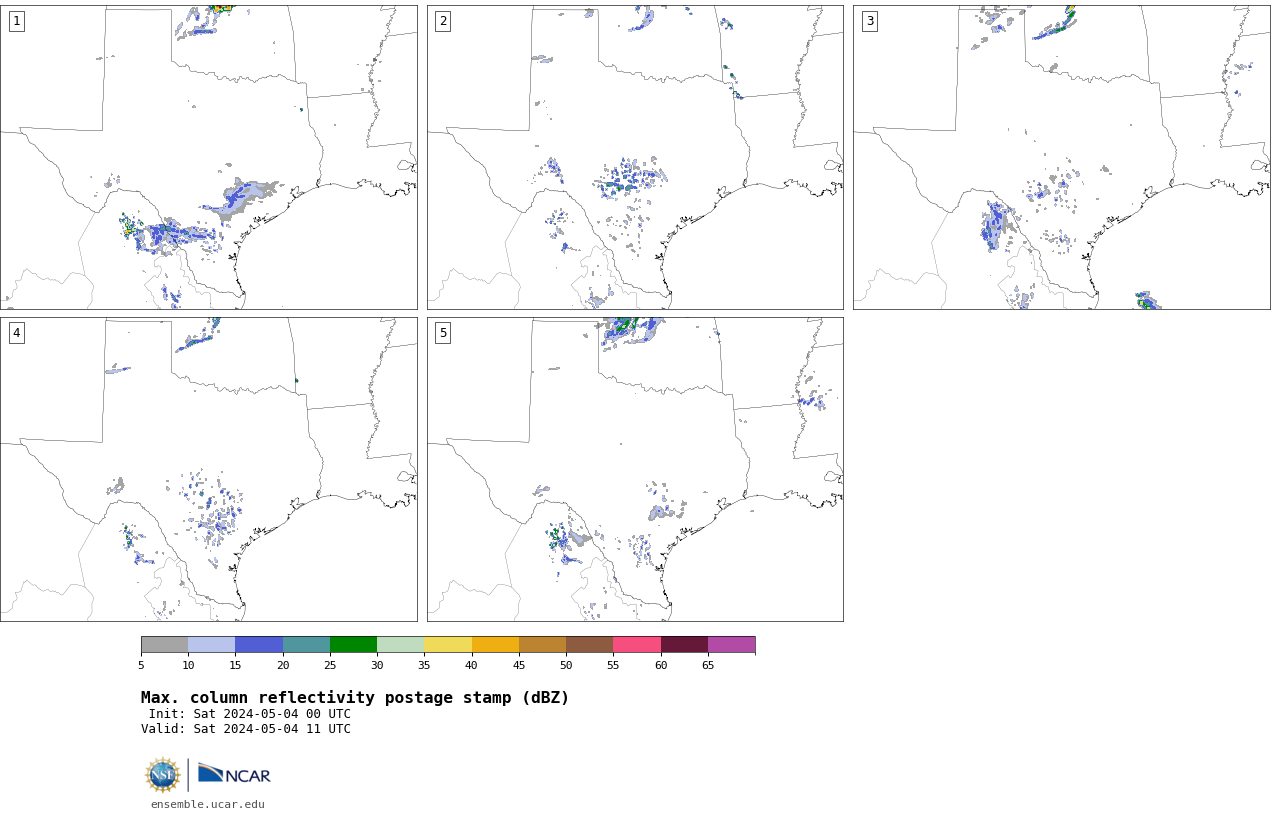
Task: Click the colorbar tick label '30'
Action: [377, 665]
